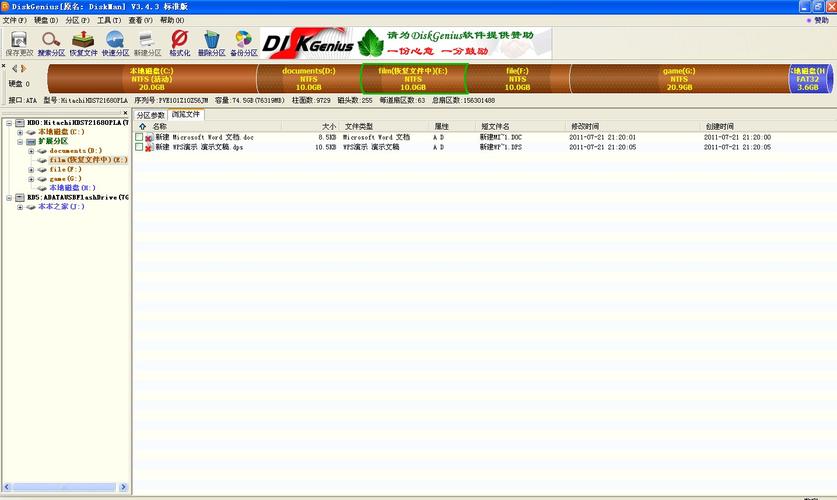
Task: Select 本本之家 (J:) in the tree
Action: pyautogui.click(x=61, y=207)
